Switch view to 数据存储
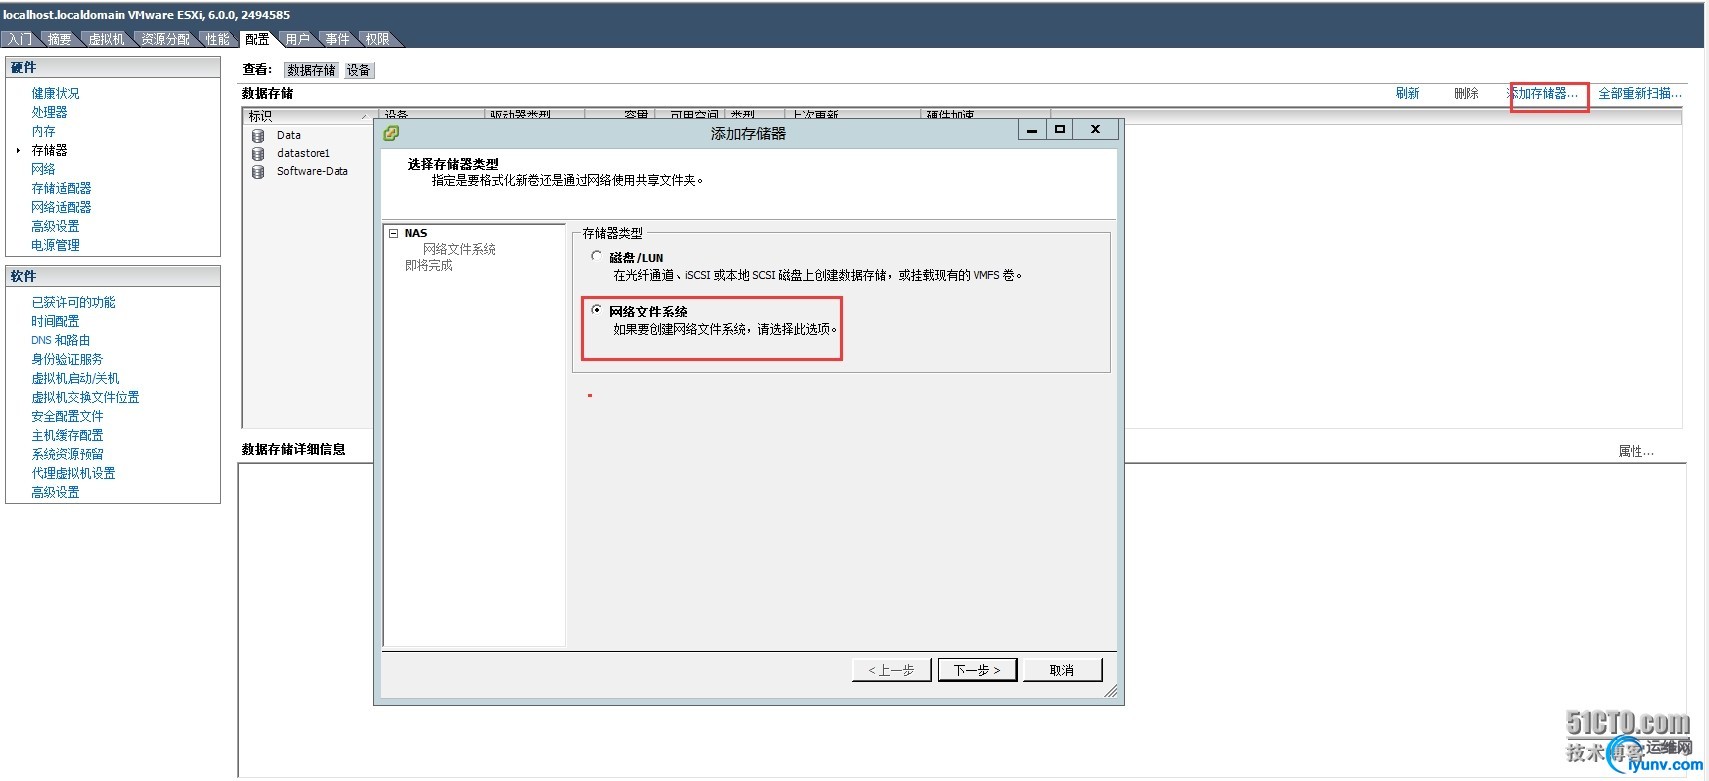The width and height of the screenshot is (1709, 781). (311, 70)
